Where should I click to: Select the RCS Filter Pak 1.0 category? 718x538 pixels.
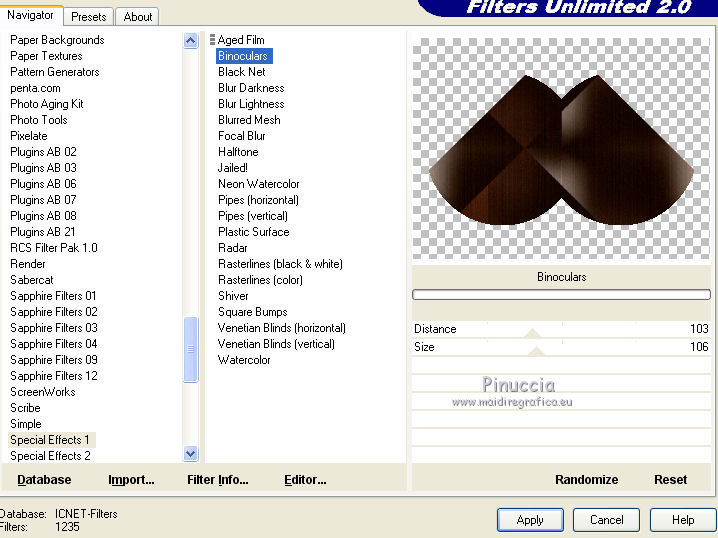pos(54,248)
